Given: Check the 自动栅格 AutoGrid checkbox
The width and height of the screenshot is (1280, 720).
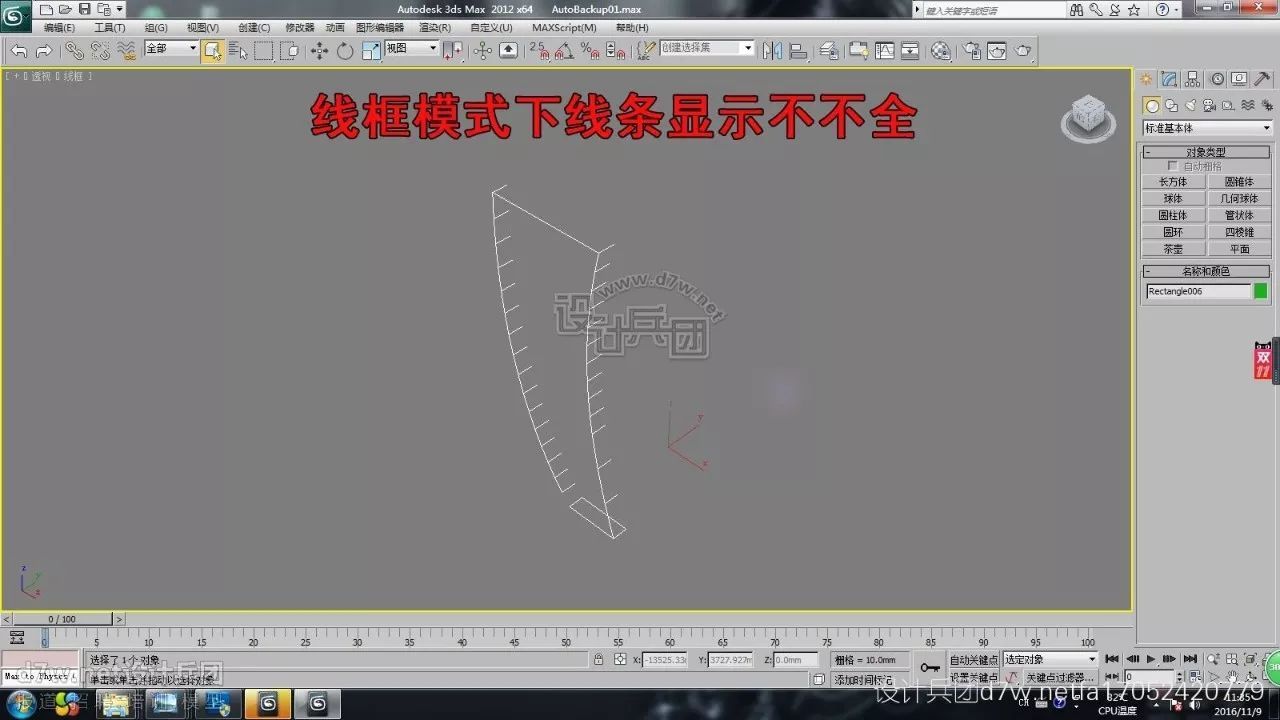Looking at the screenshot, I should pyautogui.click(x=1173, y=165).
